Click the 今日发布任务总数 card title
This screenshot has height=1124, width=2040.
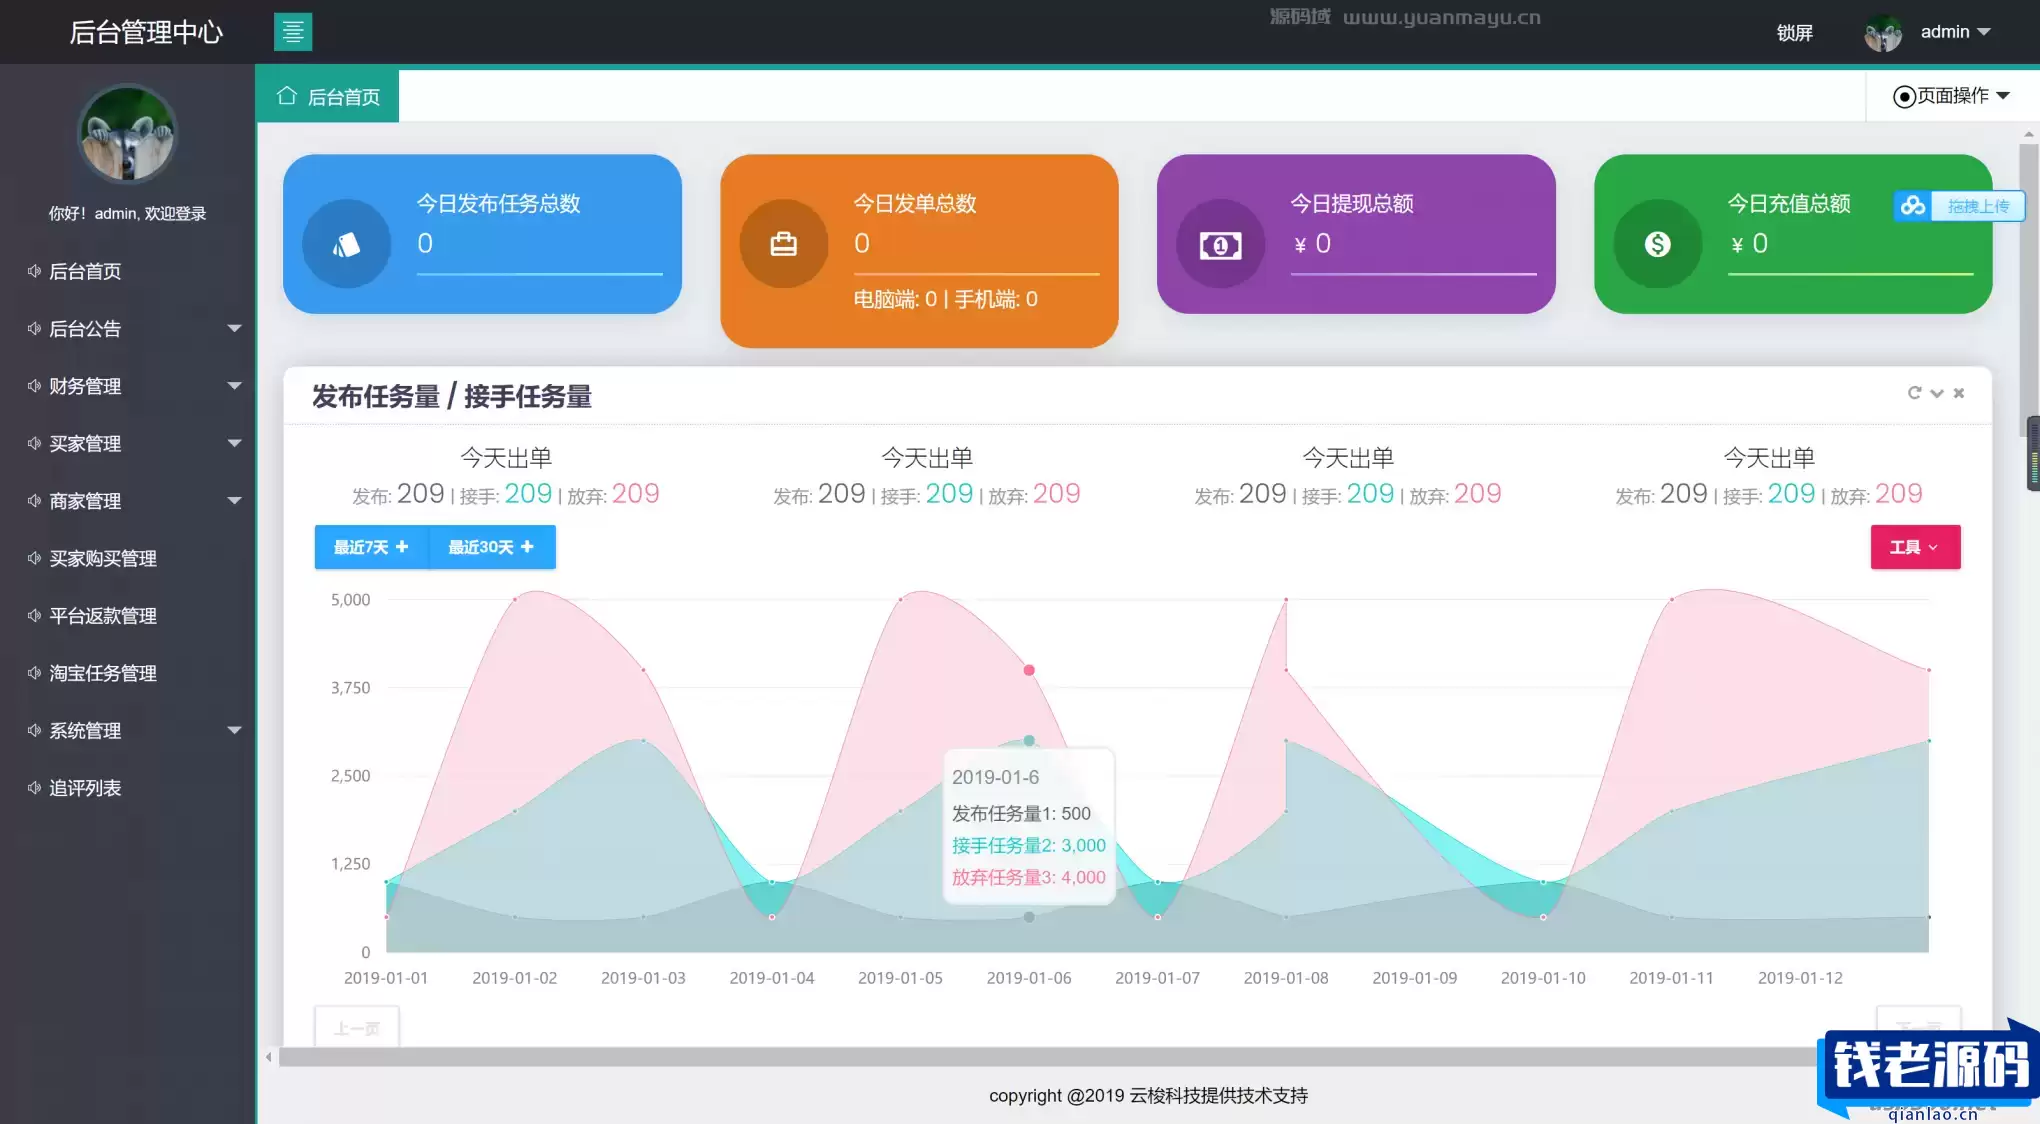(x=498, y=204)
